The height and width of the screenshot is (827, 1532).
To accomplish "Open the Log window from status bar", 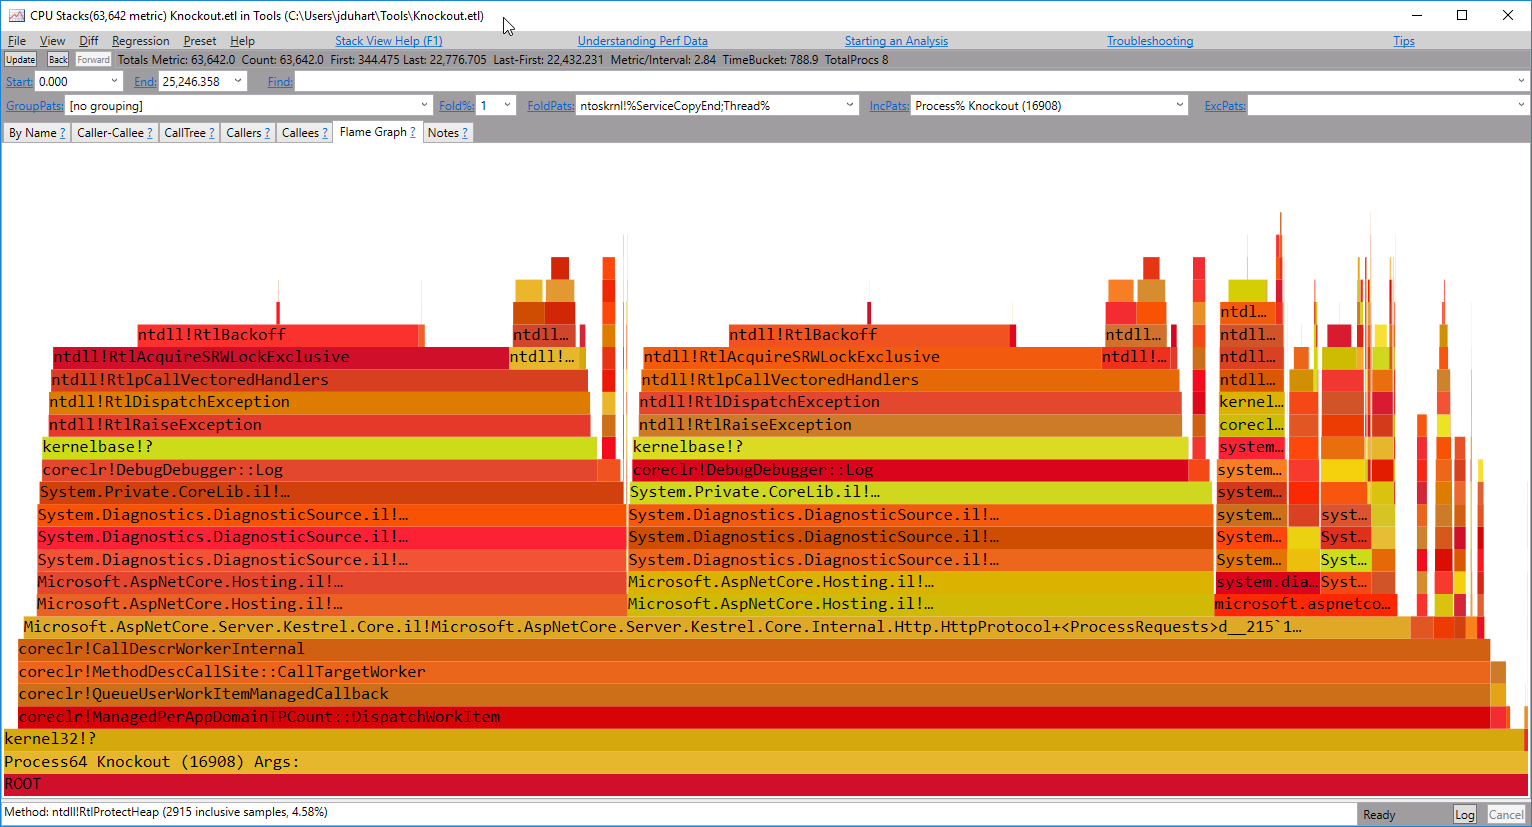I will coord(1464,814).
